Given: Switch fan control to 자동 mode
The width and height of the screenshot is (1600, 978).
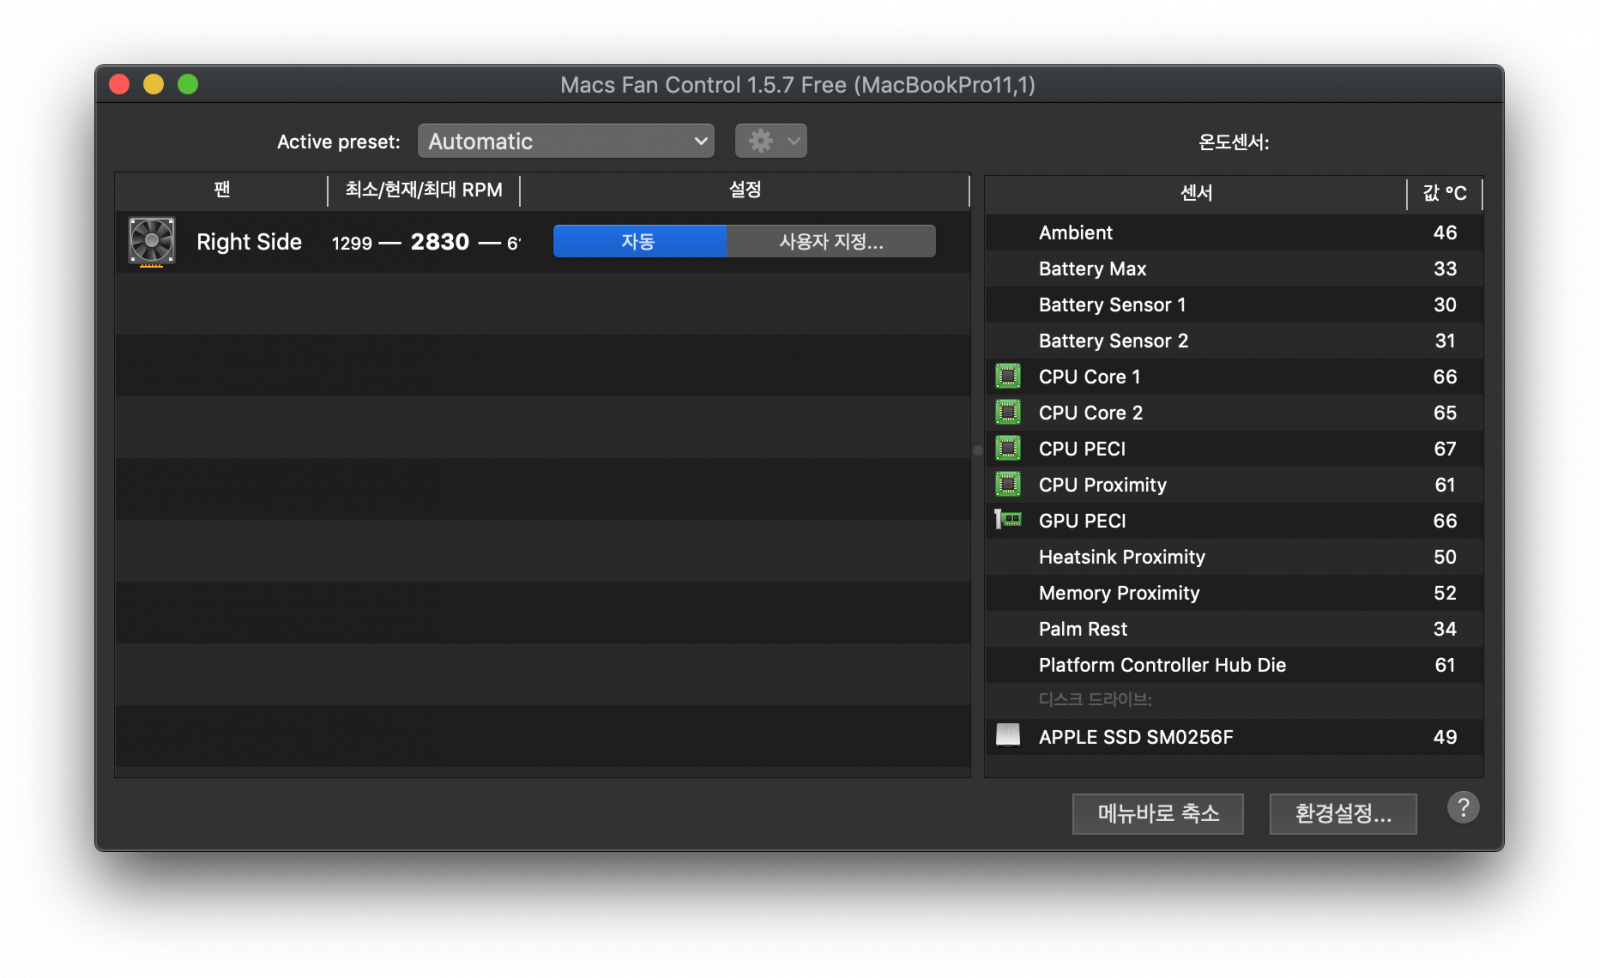Looking at the screenshot, I should (x=639, y=242).
